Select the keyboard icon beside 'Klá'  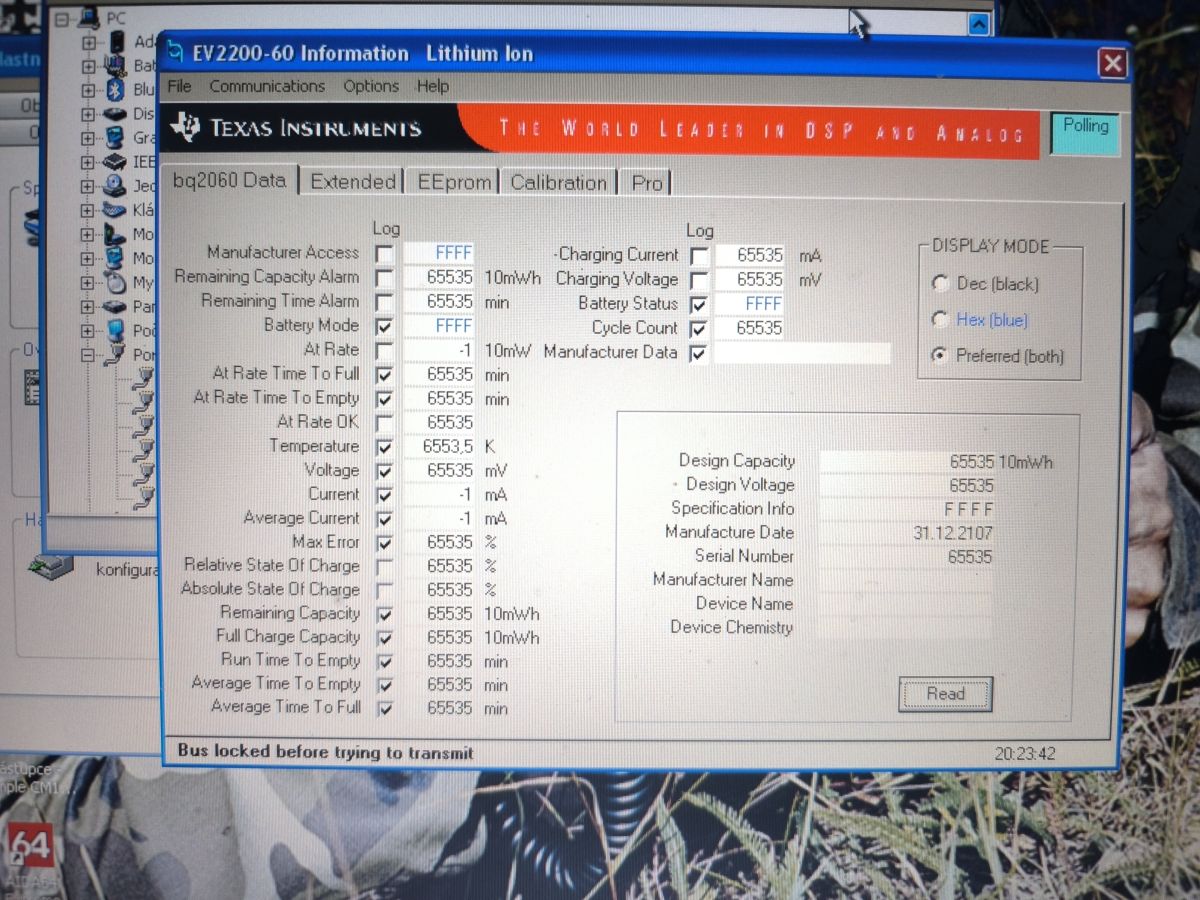[x=116, y=210]
